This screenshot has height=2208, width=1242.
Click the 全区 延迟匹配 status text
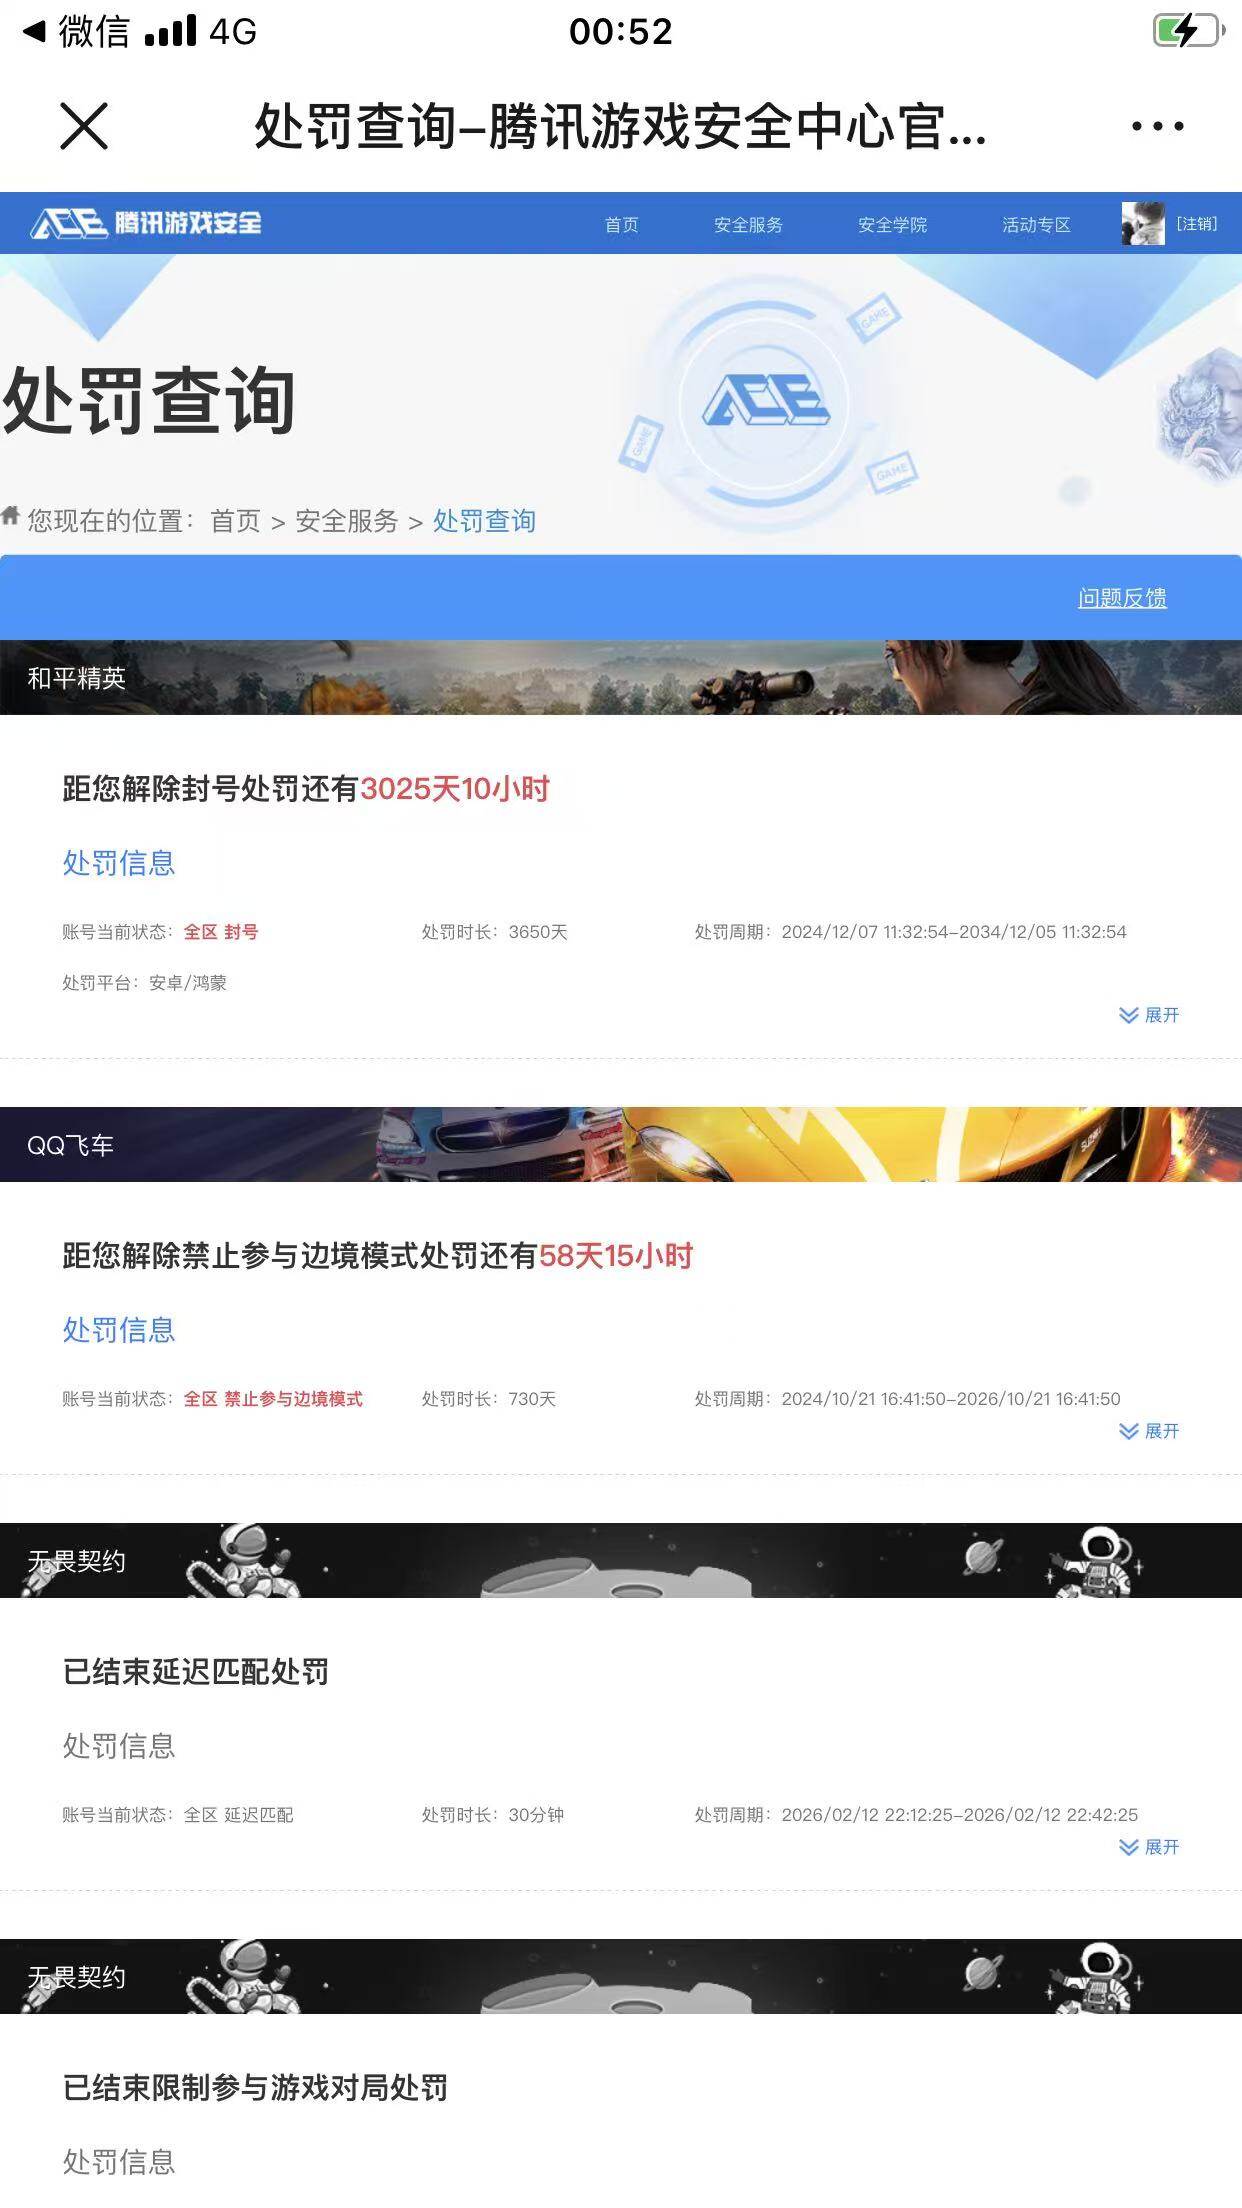click(238, 1815)
